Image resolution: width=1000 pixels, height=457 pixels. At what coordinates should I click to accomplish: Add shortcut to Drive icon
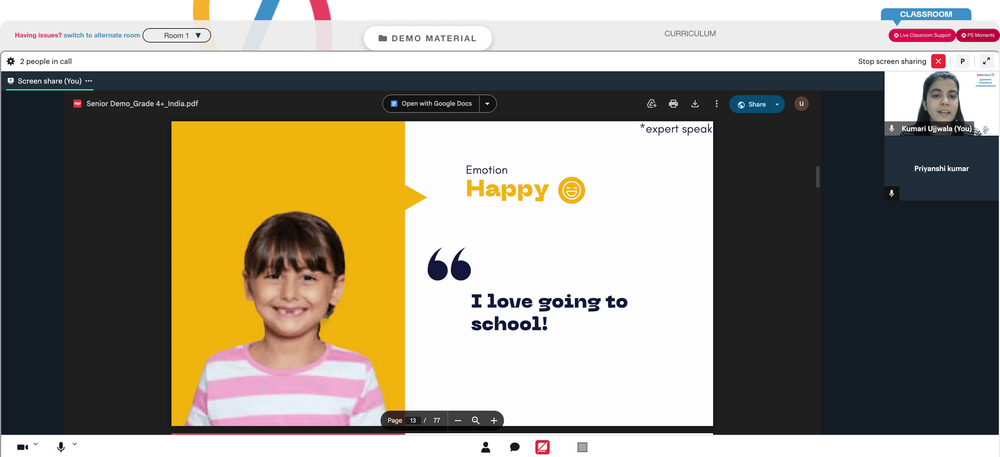click(x=651, y=104)
